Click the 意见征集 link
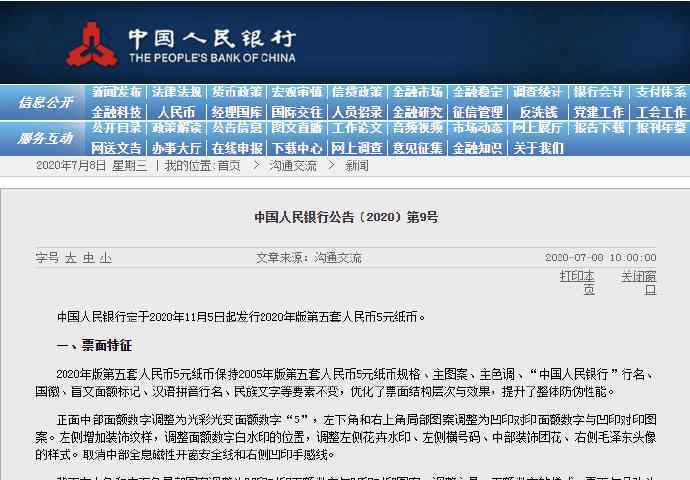This screenshot has width=690, height=480. point(418,148)
